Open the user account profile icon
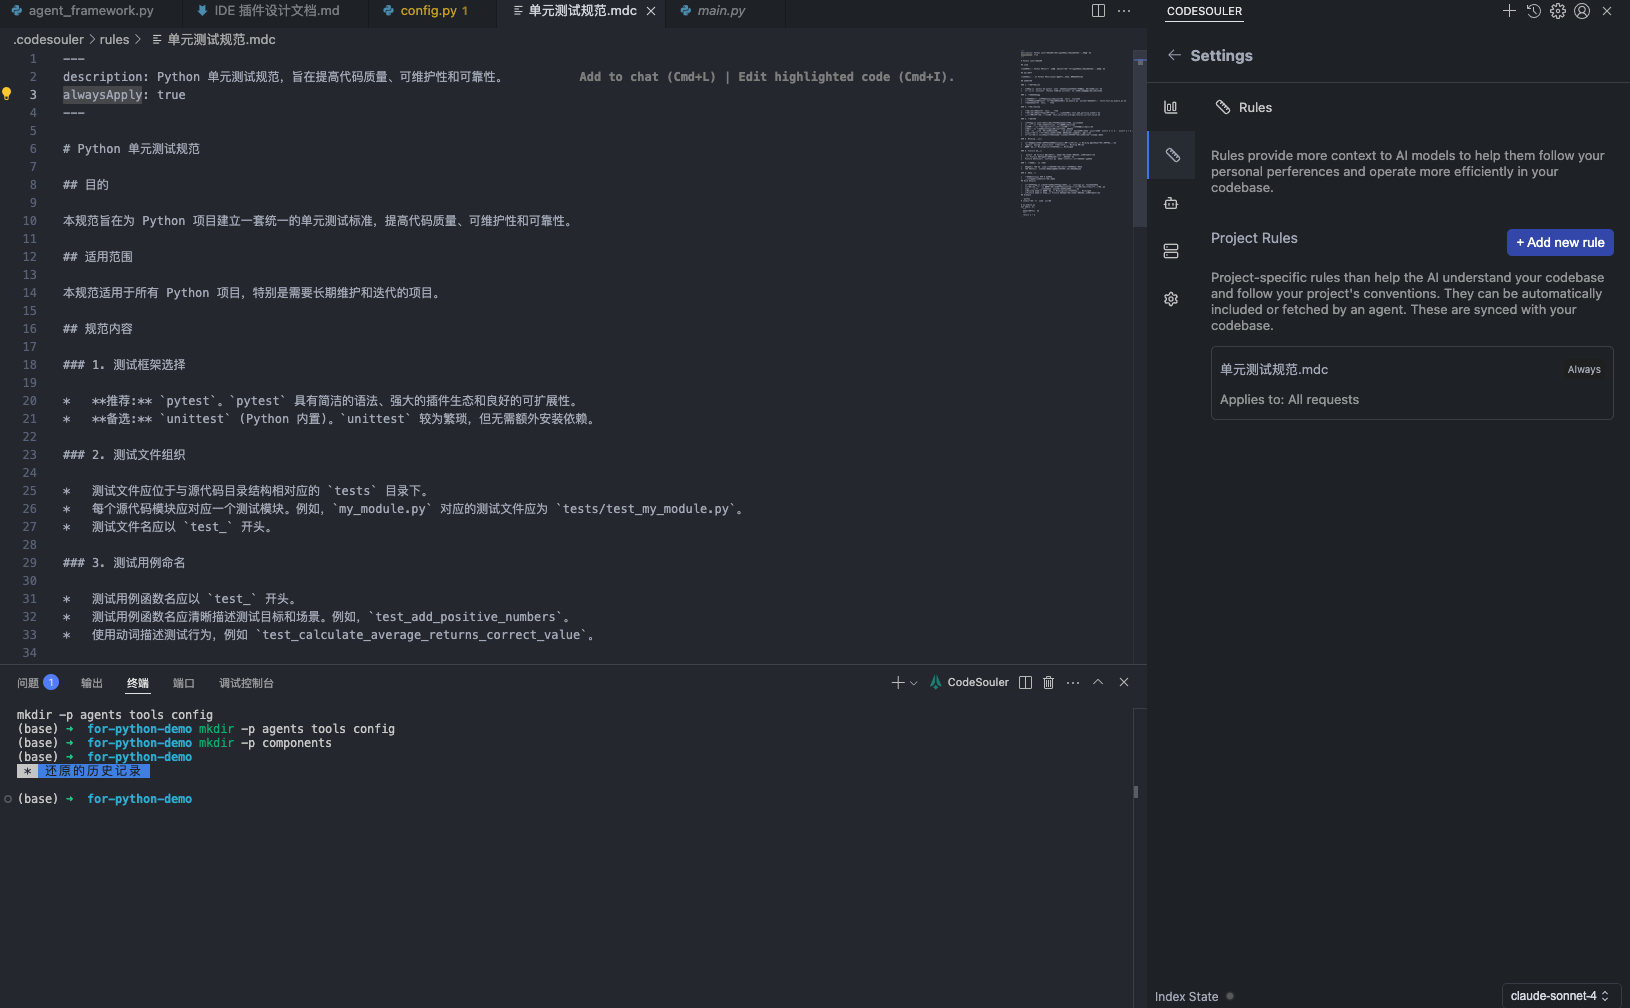 [1582, 11]
